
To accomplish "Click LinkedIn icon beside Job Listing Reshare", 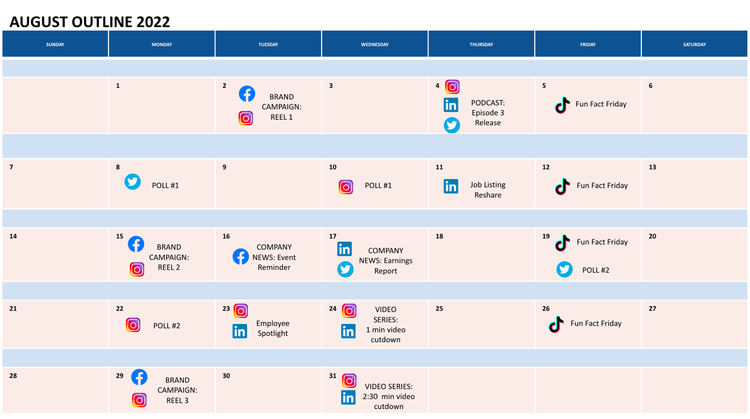I will [x=452, y=186].
